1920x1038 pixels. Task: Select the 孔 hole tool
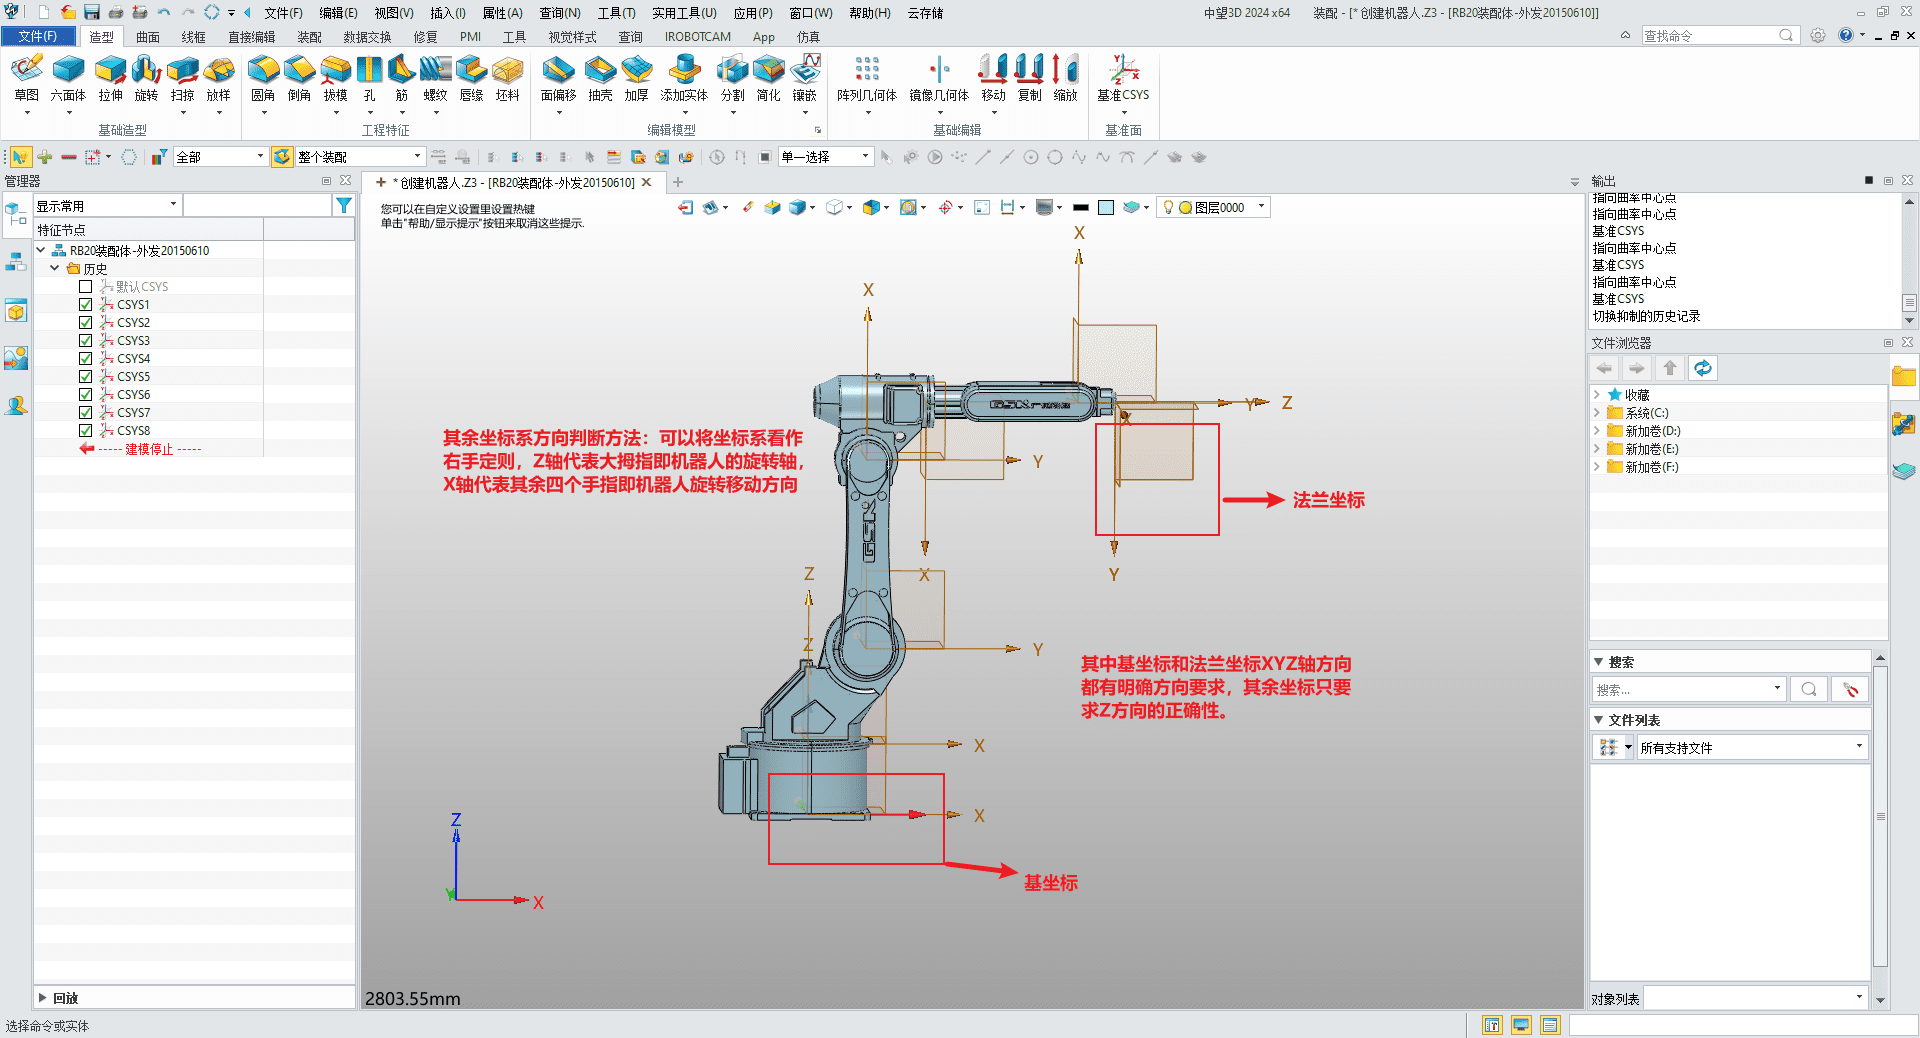point(370,78)
